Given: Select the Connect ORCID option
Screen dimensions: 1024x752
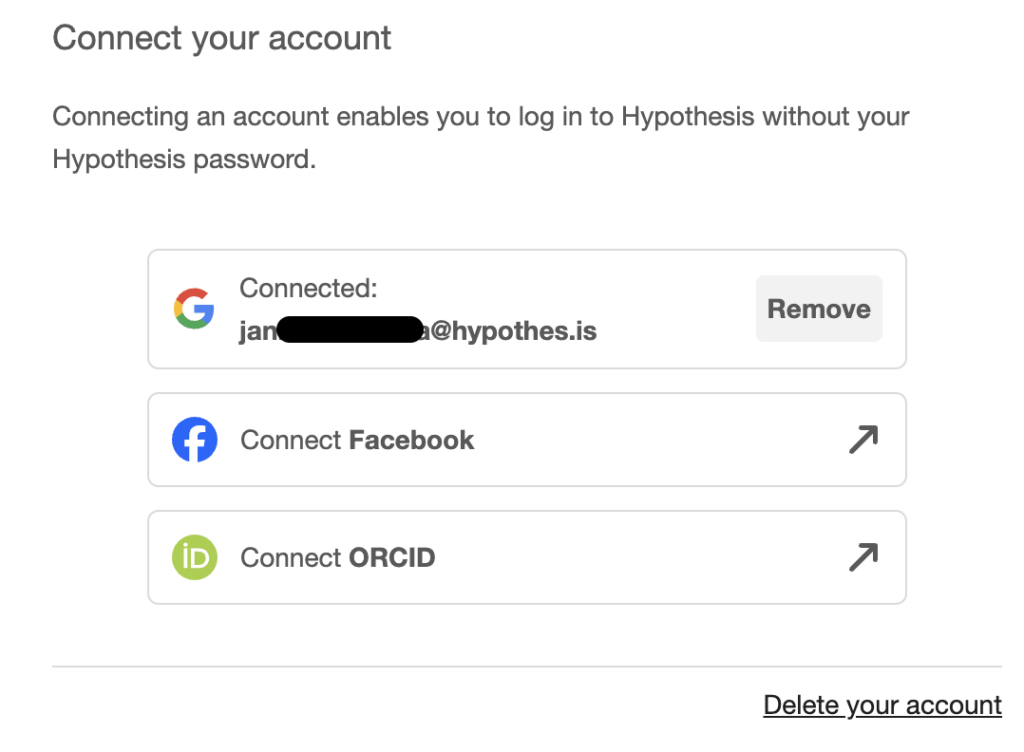Looking at the screenshot, I should point(527,557).
